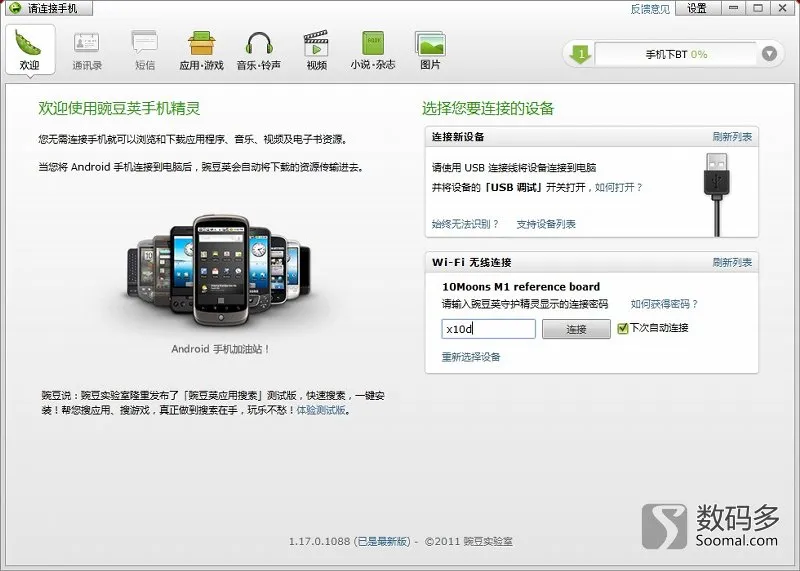Click the Android 手机加油站！ caption
Image resolution: width=800 pixels, height=571 pixels.
220,349
